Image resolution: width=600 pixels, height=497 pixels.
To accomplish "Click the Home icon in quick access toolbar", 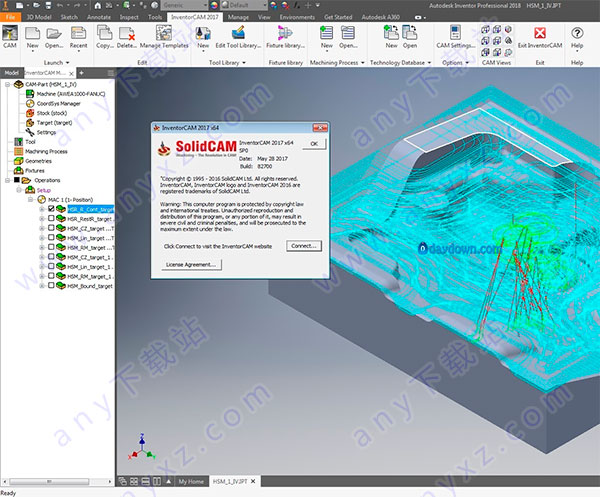I will tap(98, 5).
